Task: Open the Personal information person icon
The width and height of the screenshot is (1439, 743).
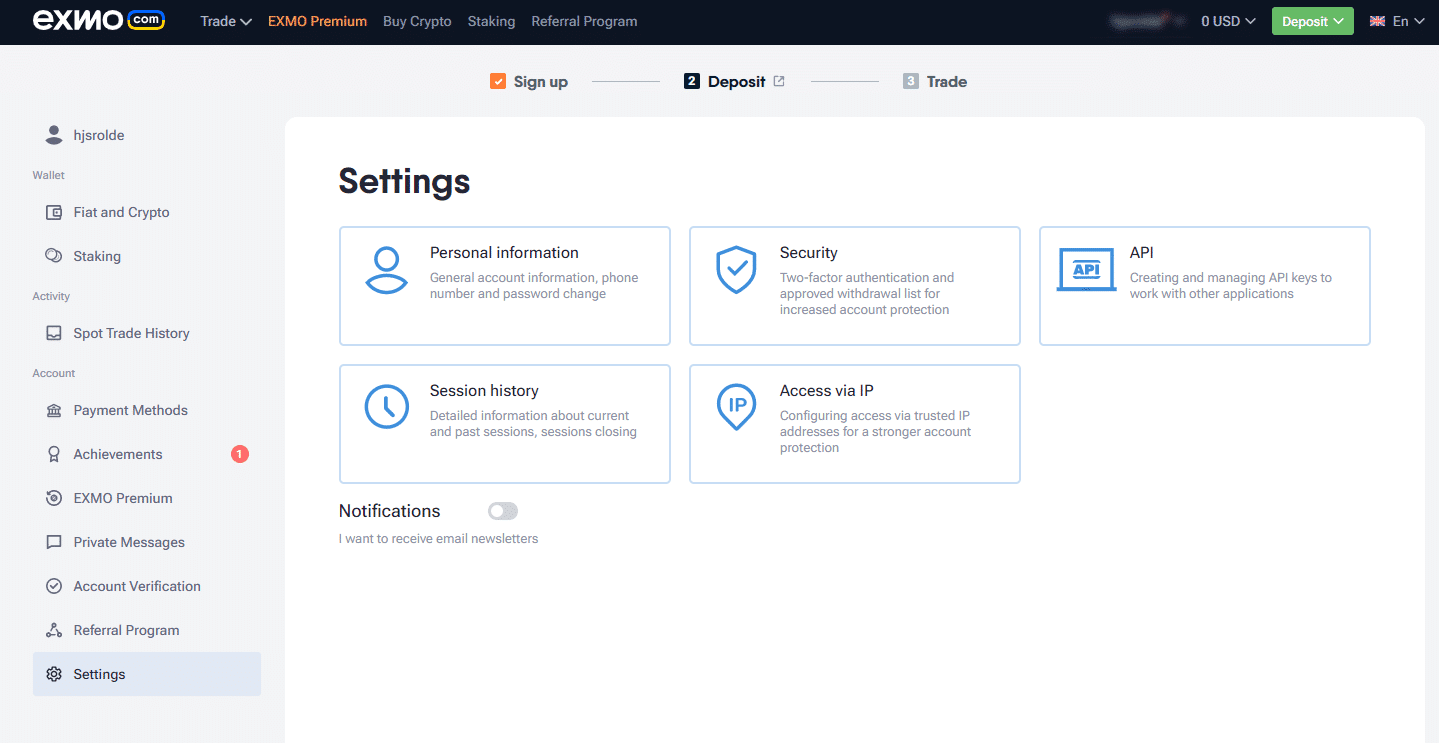Action: coord(386,271)
